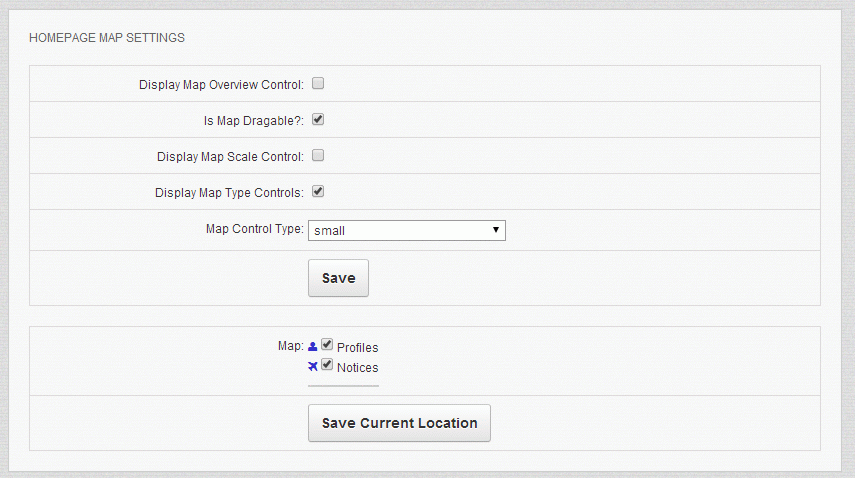855x478 pixels.
Task: Click the Save Current Location button
Action: coord(399,423)
